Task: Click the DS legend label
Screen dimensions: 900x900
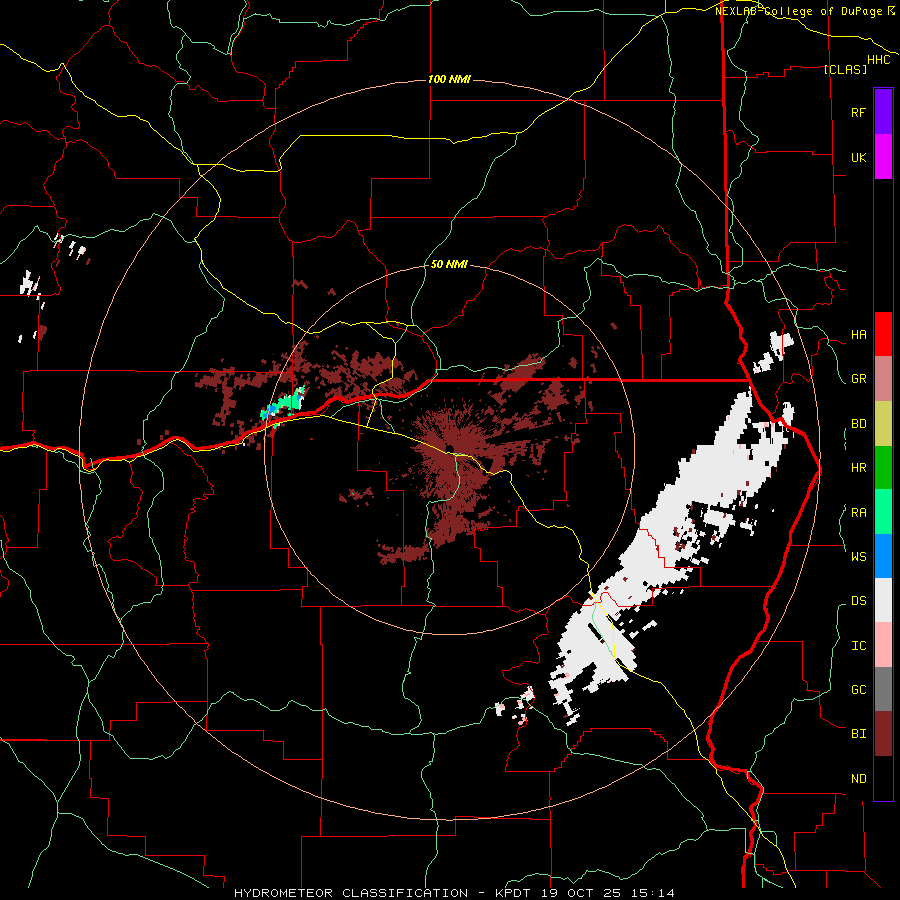Action: pyautogui.click(x=858, y=600)
